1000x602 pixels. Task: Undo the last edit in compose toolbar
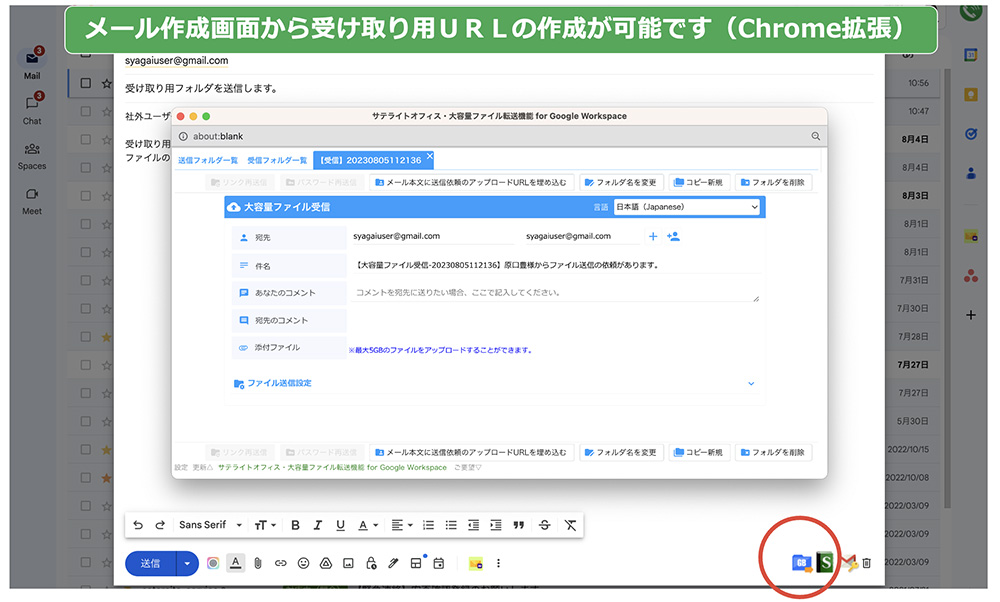[138, 525]
